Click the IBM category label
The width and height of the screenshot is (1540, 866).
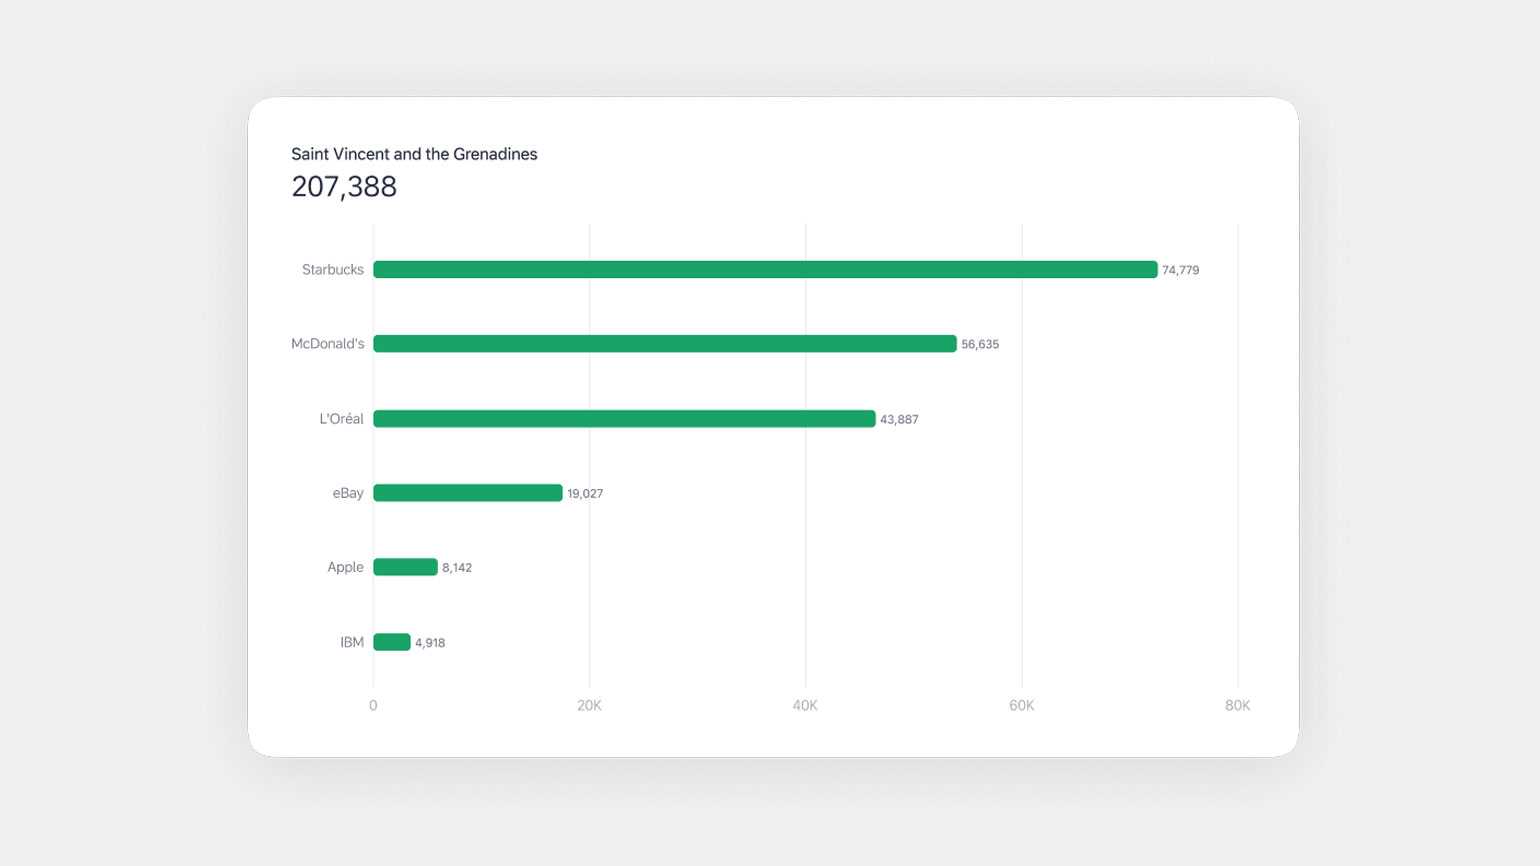(352, 642)
